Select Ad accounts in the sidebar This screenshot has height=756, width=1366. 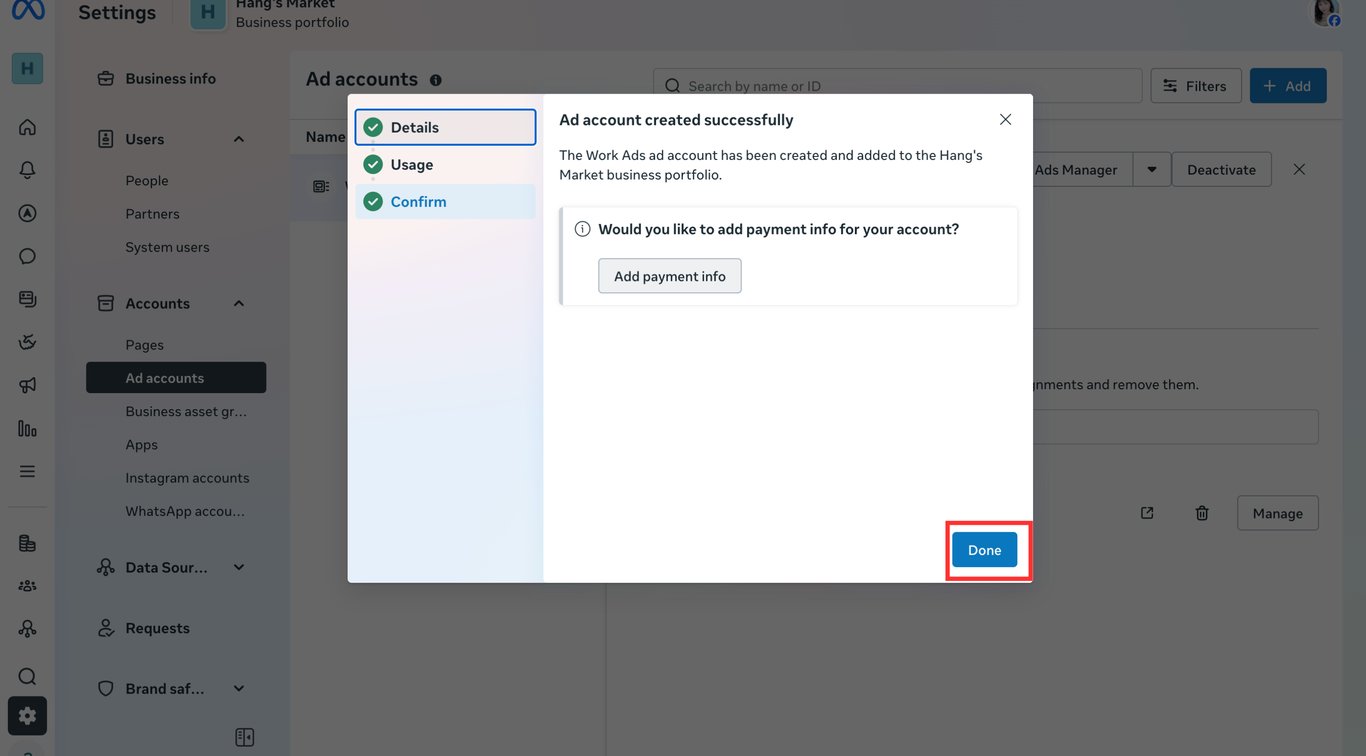(x=176, y=377)
